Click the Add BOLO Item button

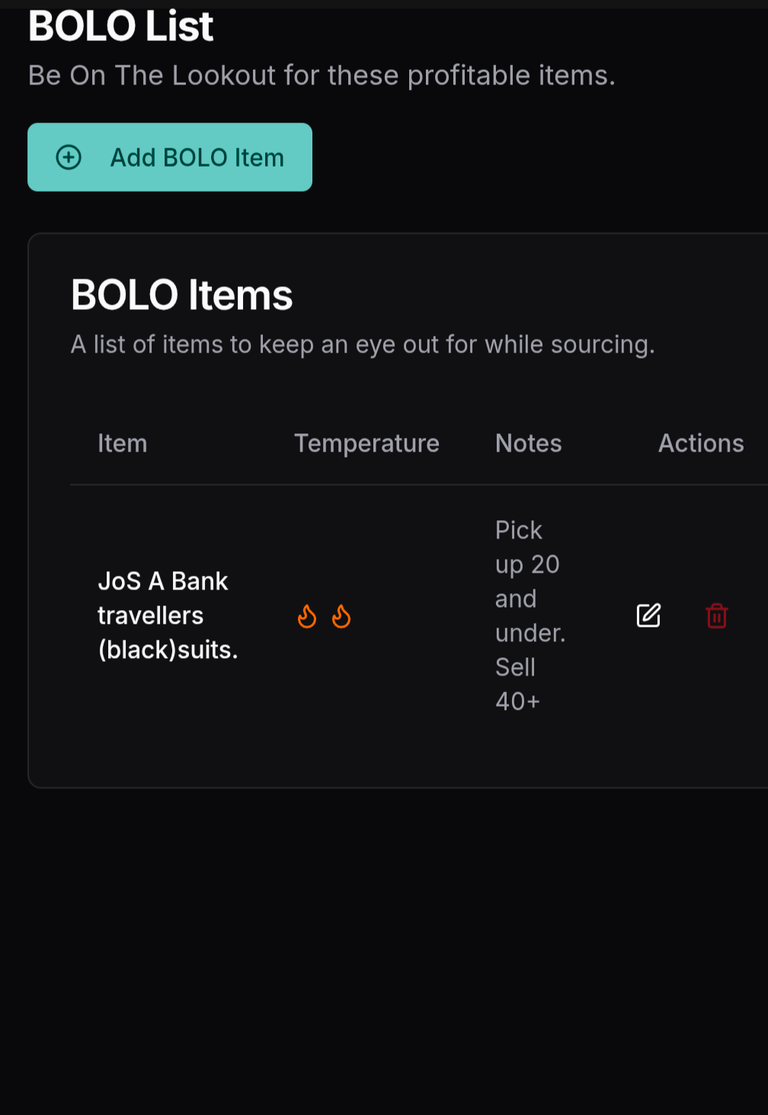tap(169, 157)
